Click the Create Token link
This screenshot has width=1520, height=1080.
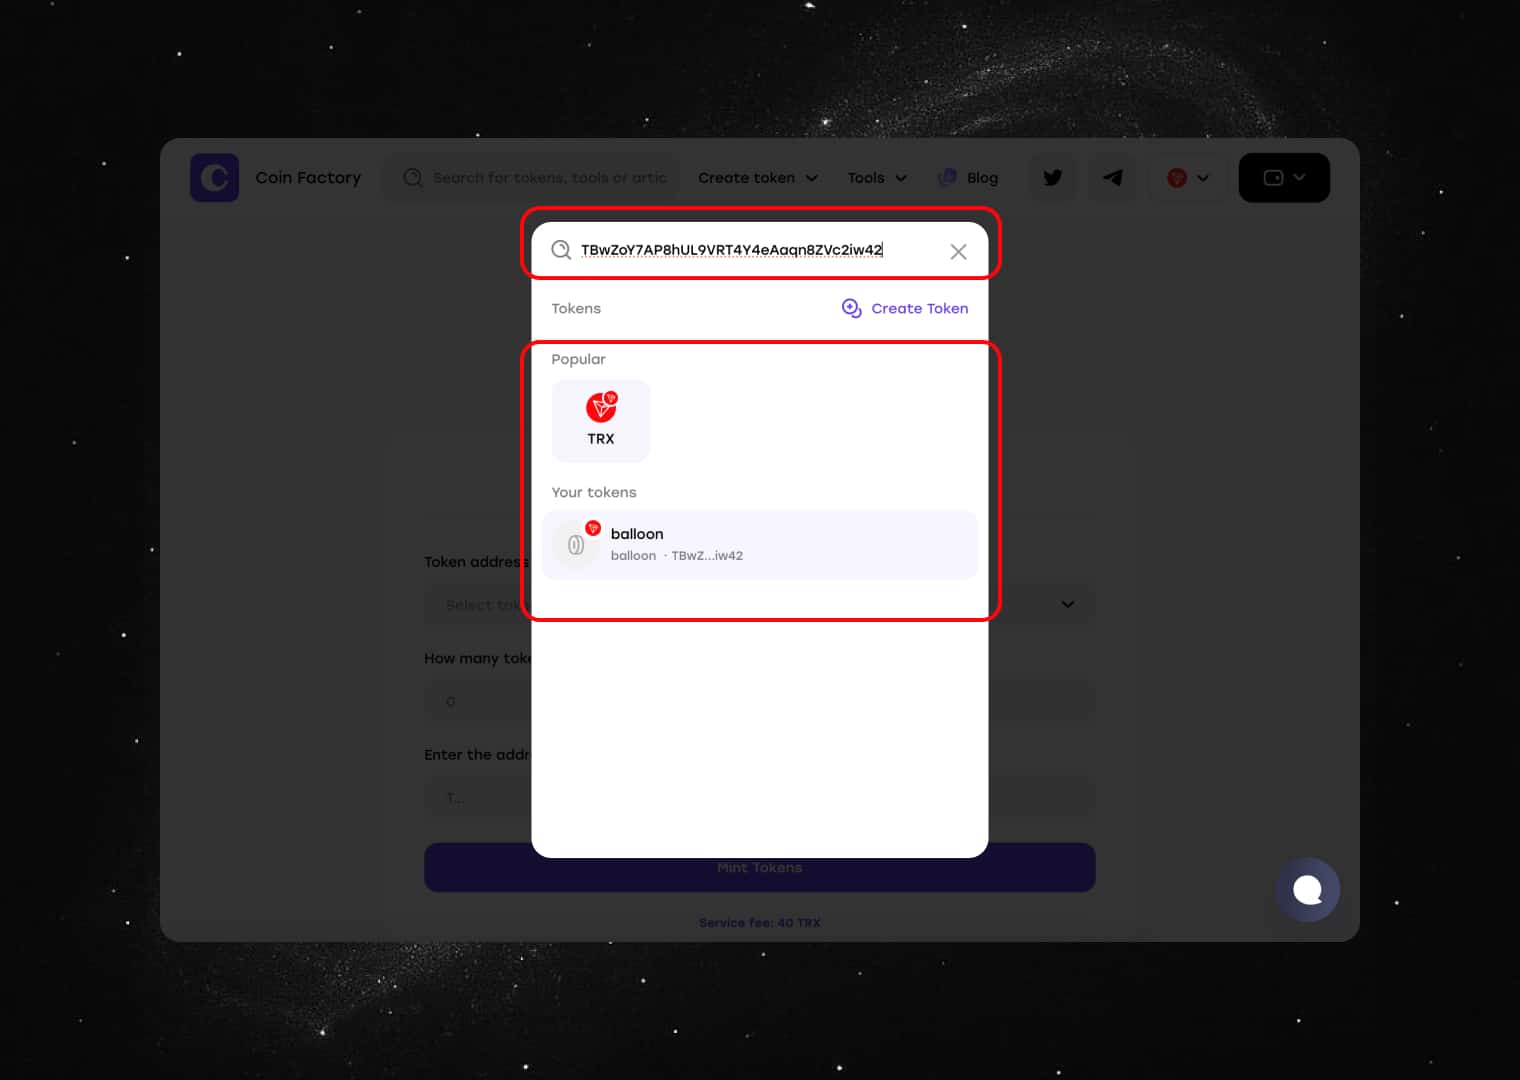[x=905, y=308]
